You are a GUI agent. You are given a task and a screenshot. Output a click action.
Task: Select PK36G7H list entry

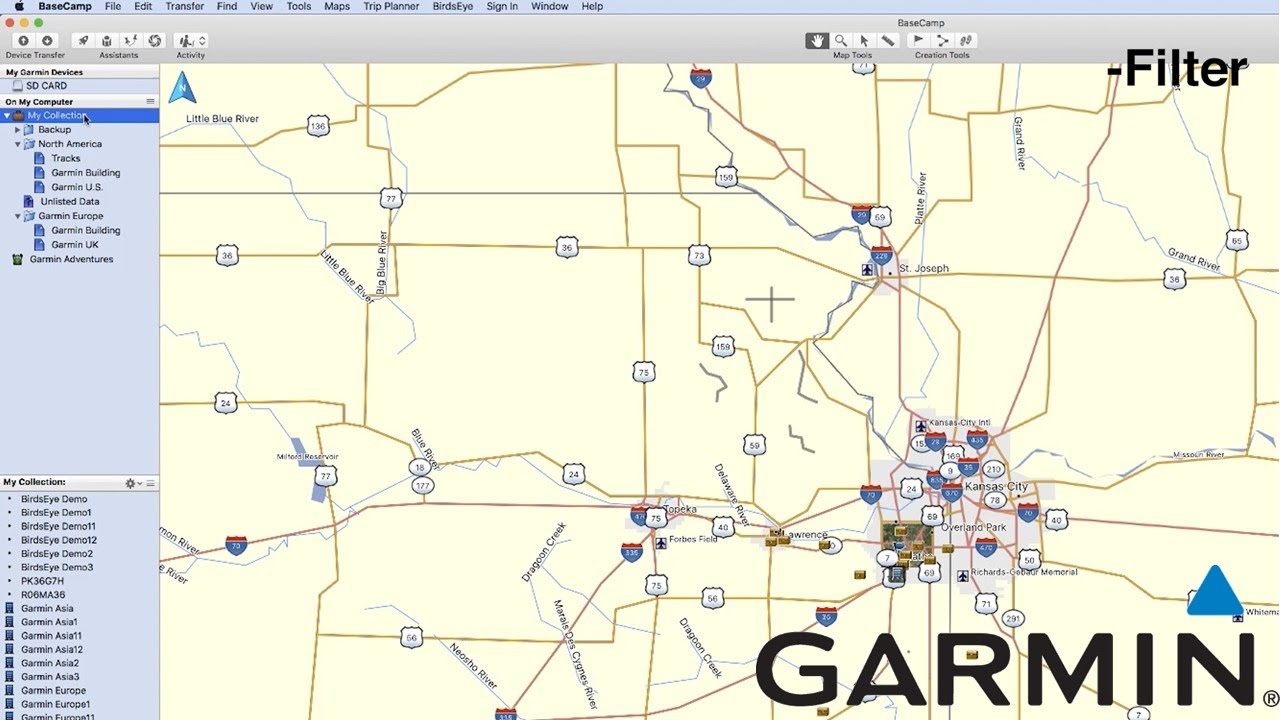pyautogui.click(x=42, y=581)
